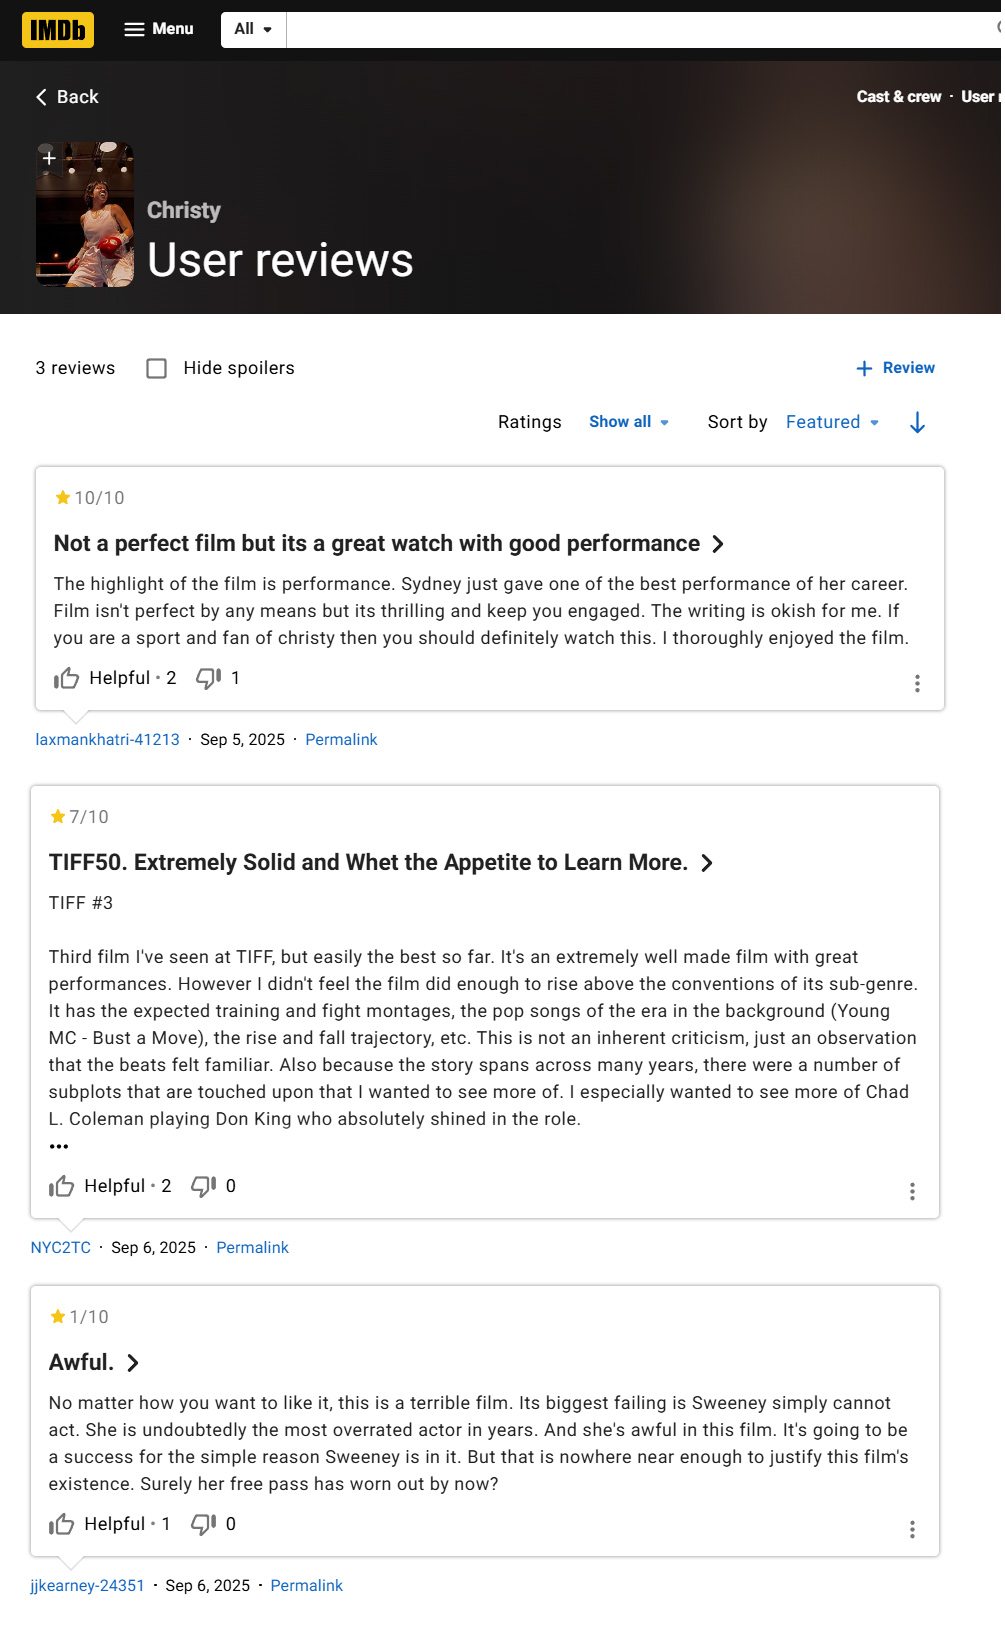Thumbs down the 10/10 review

click(208, 679)
